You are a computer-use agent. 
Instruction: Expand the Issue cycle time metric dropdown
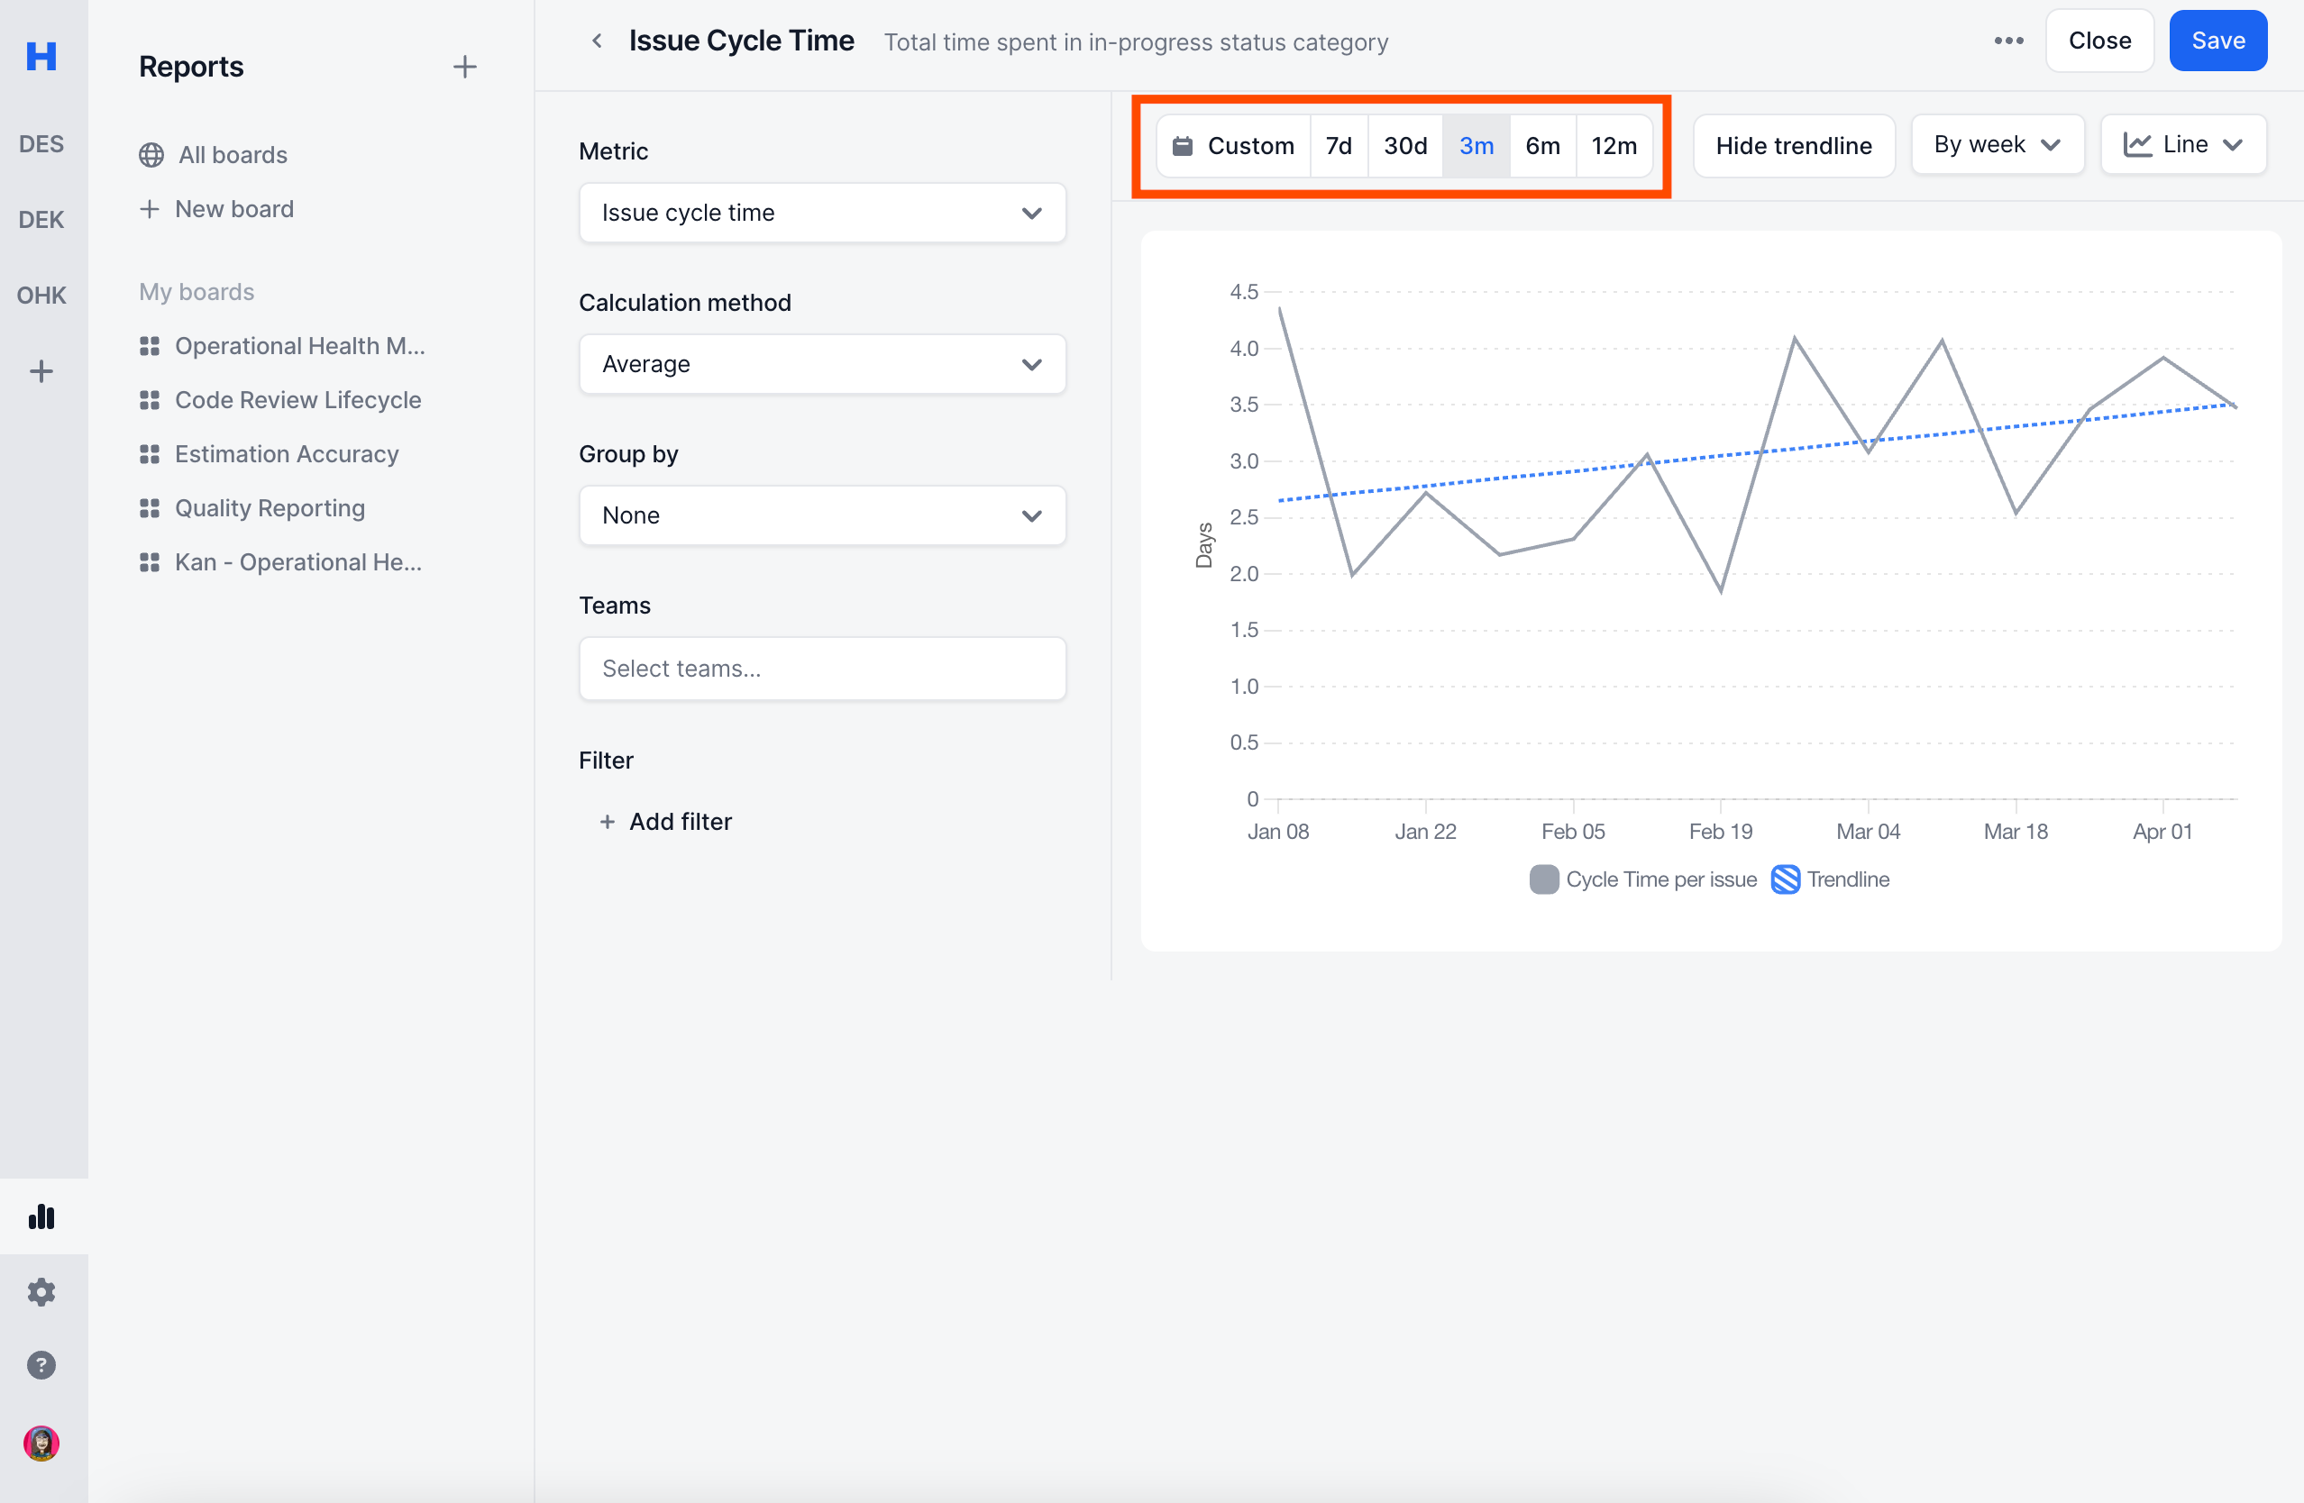click(822, 213)
